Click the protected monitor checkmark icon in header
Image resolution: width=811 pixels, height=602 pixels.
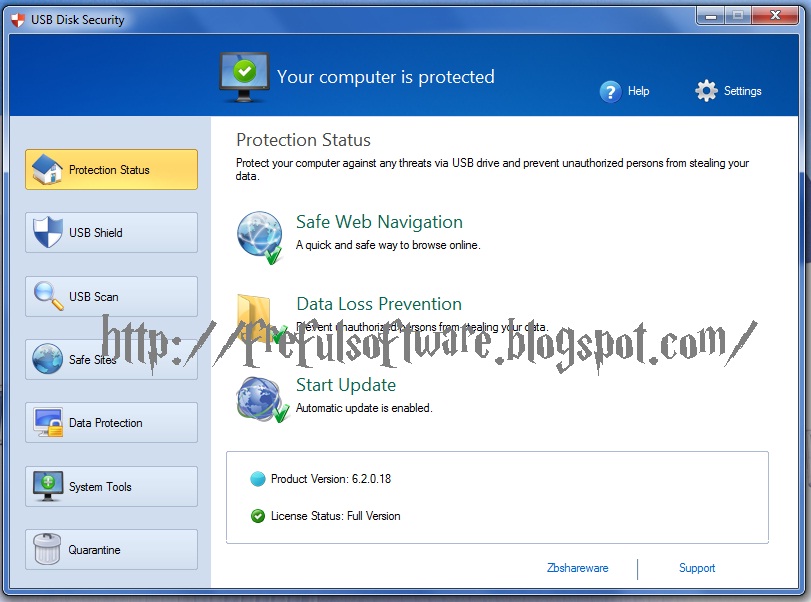244,78
